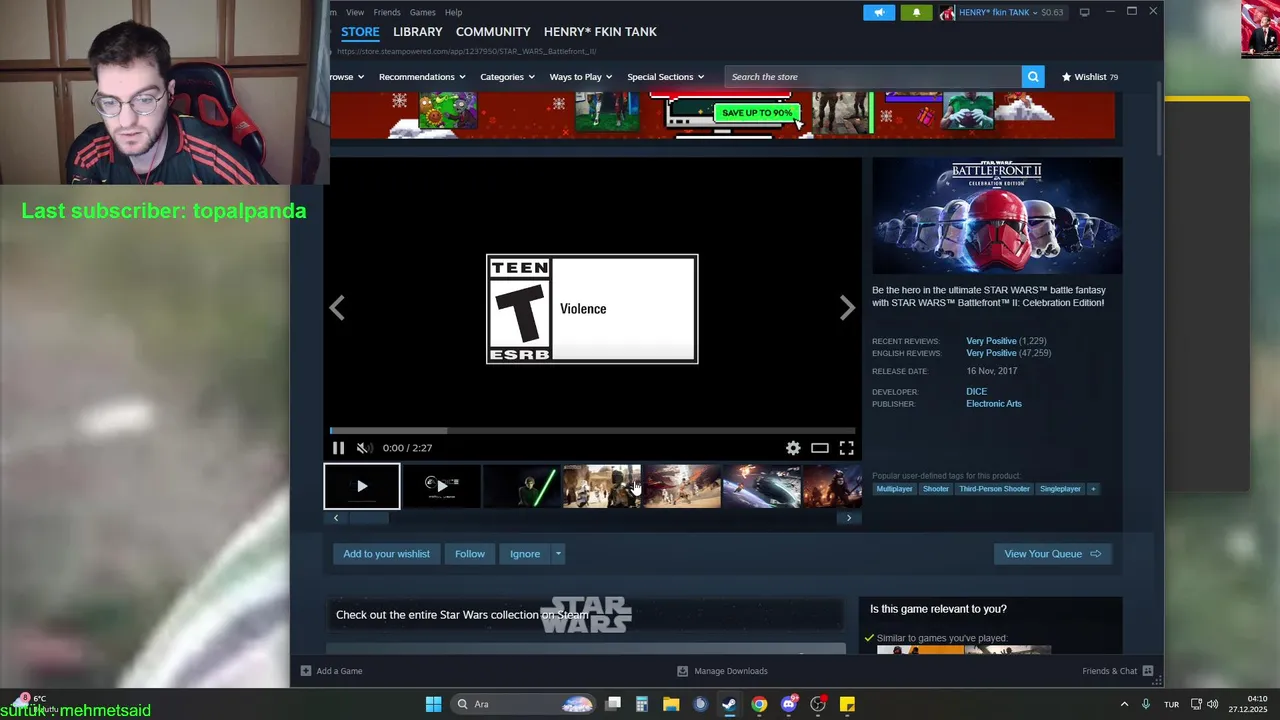
Task: Open the Steam announcements megaphone button
Action: [879, 12]
